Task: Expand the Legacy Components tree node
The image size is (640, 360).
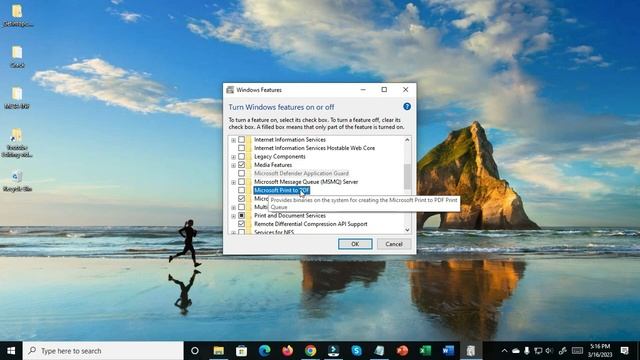Action: pos(233,157)
